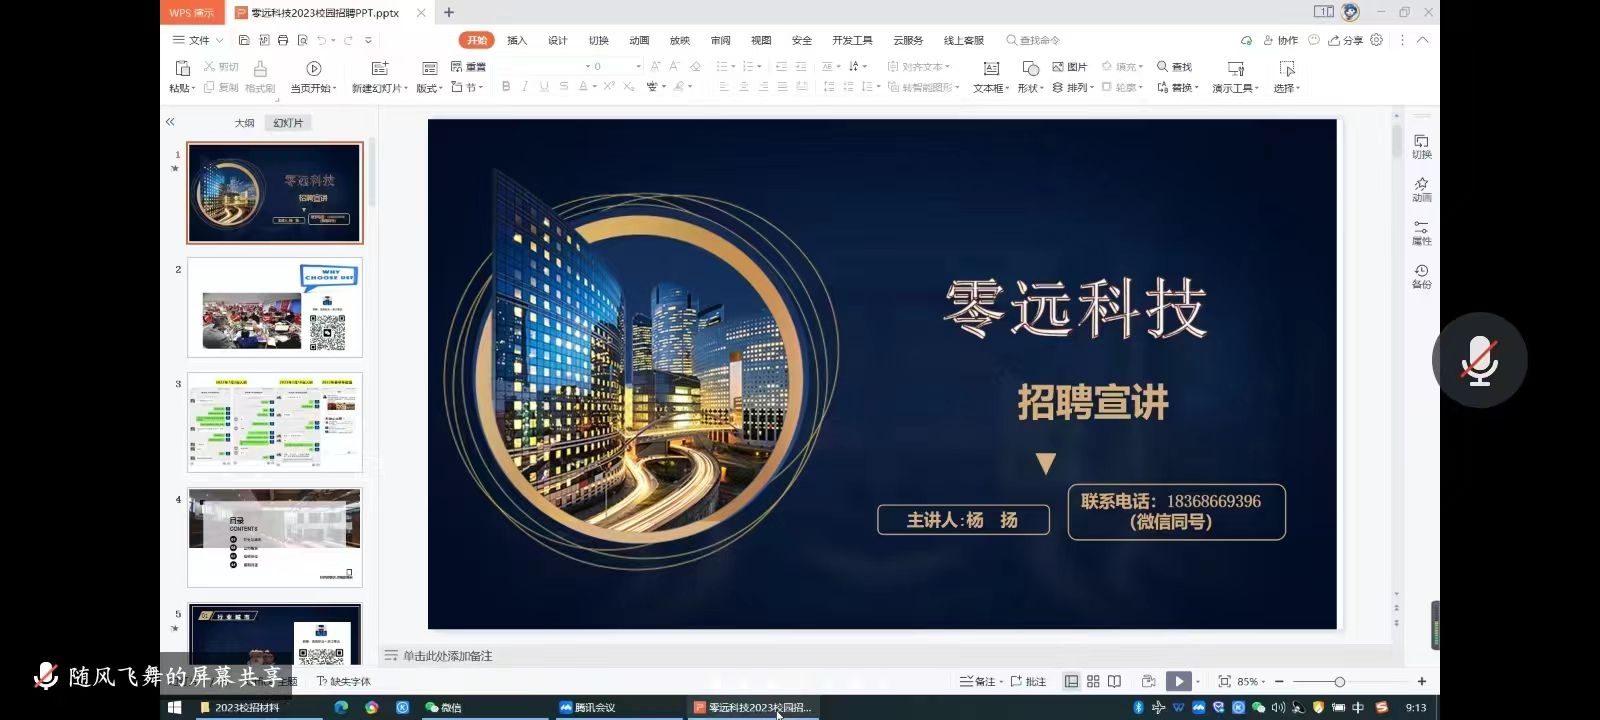
Task: Open the Shapes (形状) tool
Action: click(1030, 68)
